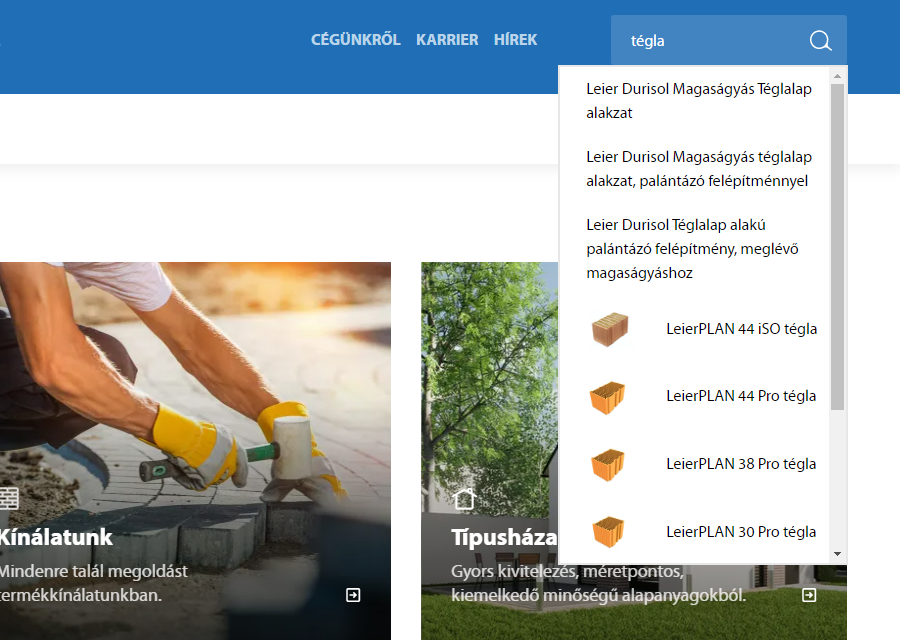Screen dimensions: 900x644
Task: Open the HÍREK menu item
Action: pos(515,40)
